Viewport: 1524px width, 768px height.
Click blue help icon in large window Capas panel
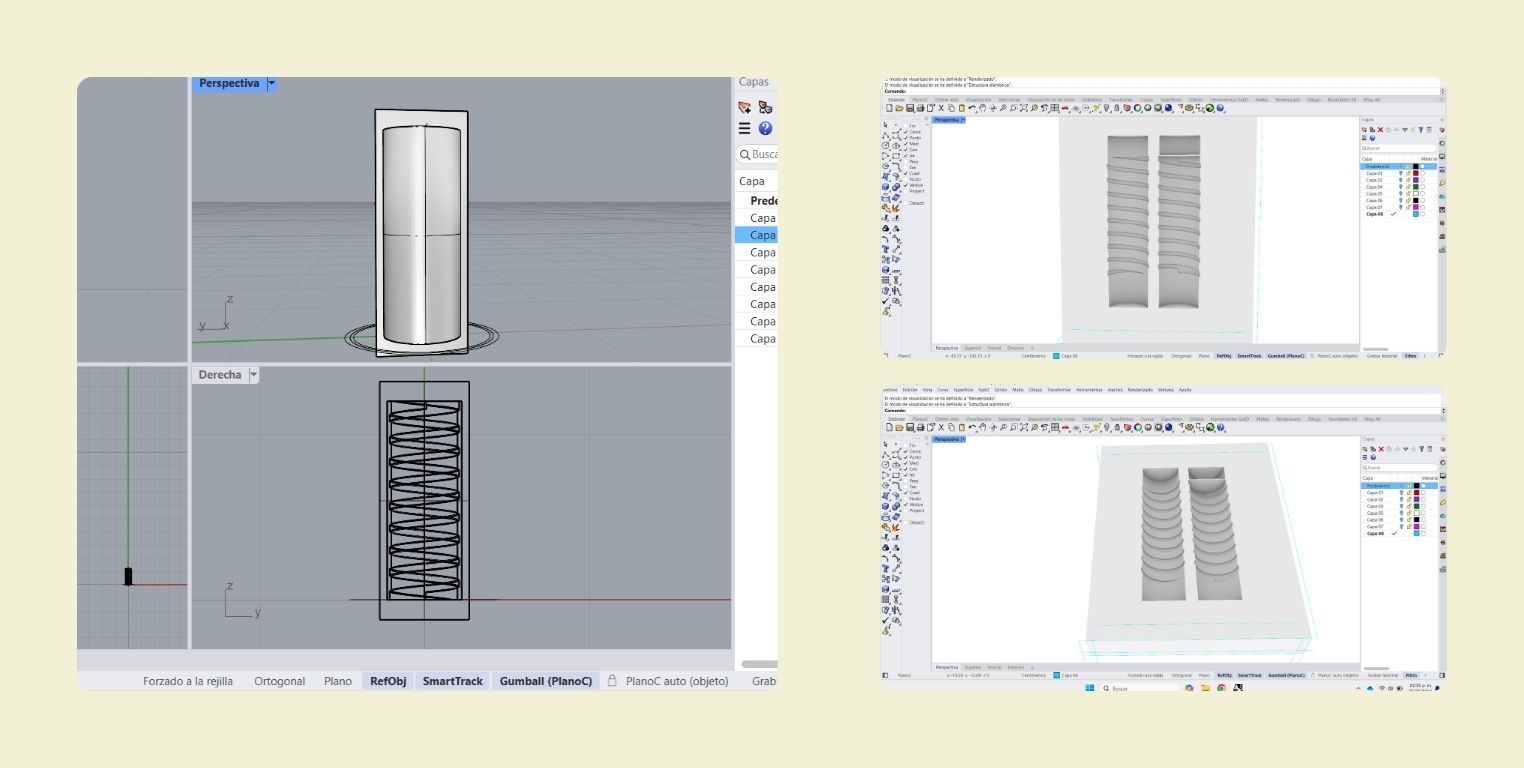pos(765,128)
